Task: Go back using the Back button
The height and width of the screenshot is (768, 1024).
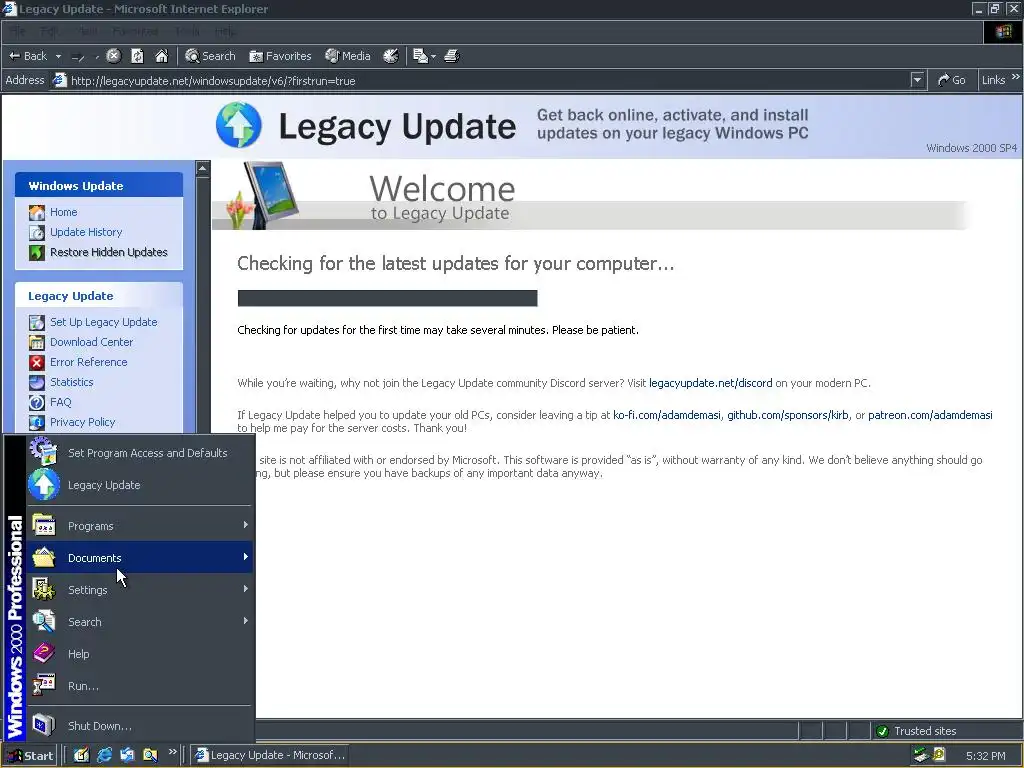Action: (x=27, y=56)
